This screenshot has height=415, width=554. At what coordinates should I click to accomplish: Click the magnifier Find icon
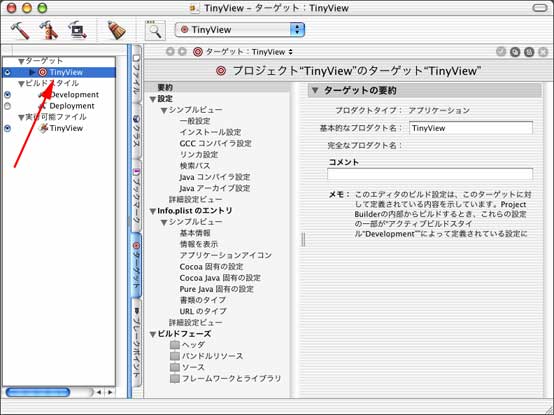pyautogui.click(x=155, y=30)
